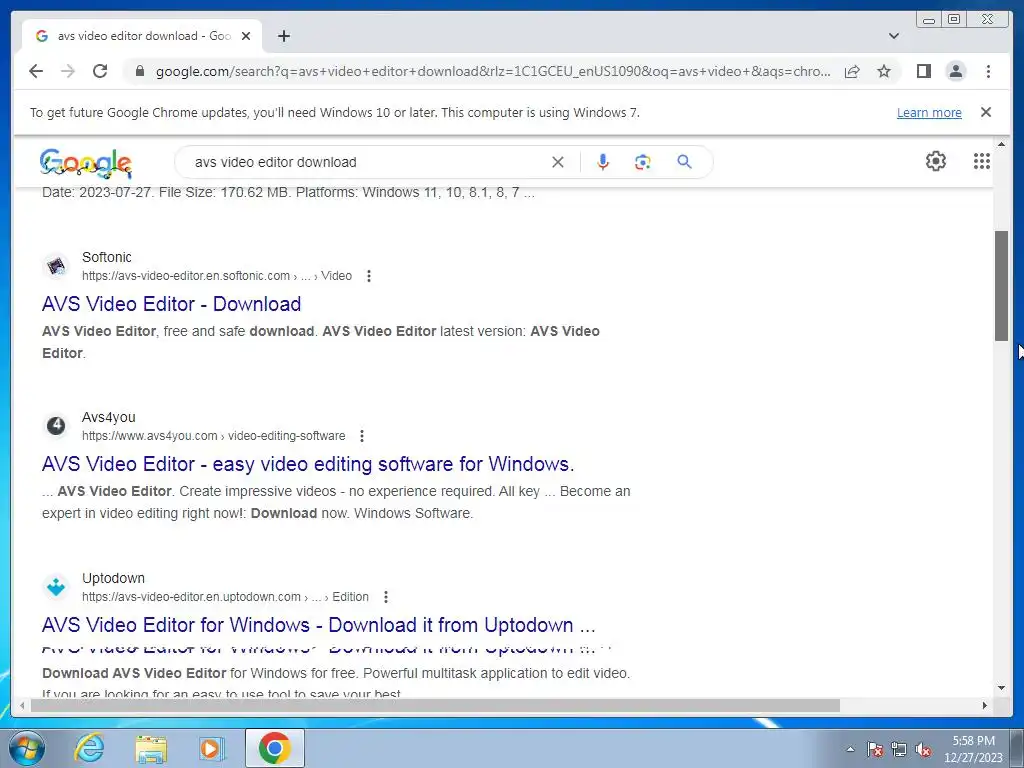Click the vertical scrollbar thumb
Viewport: 1024px width, 768px height.
click(x=1002, y=285)
